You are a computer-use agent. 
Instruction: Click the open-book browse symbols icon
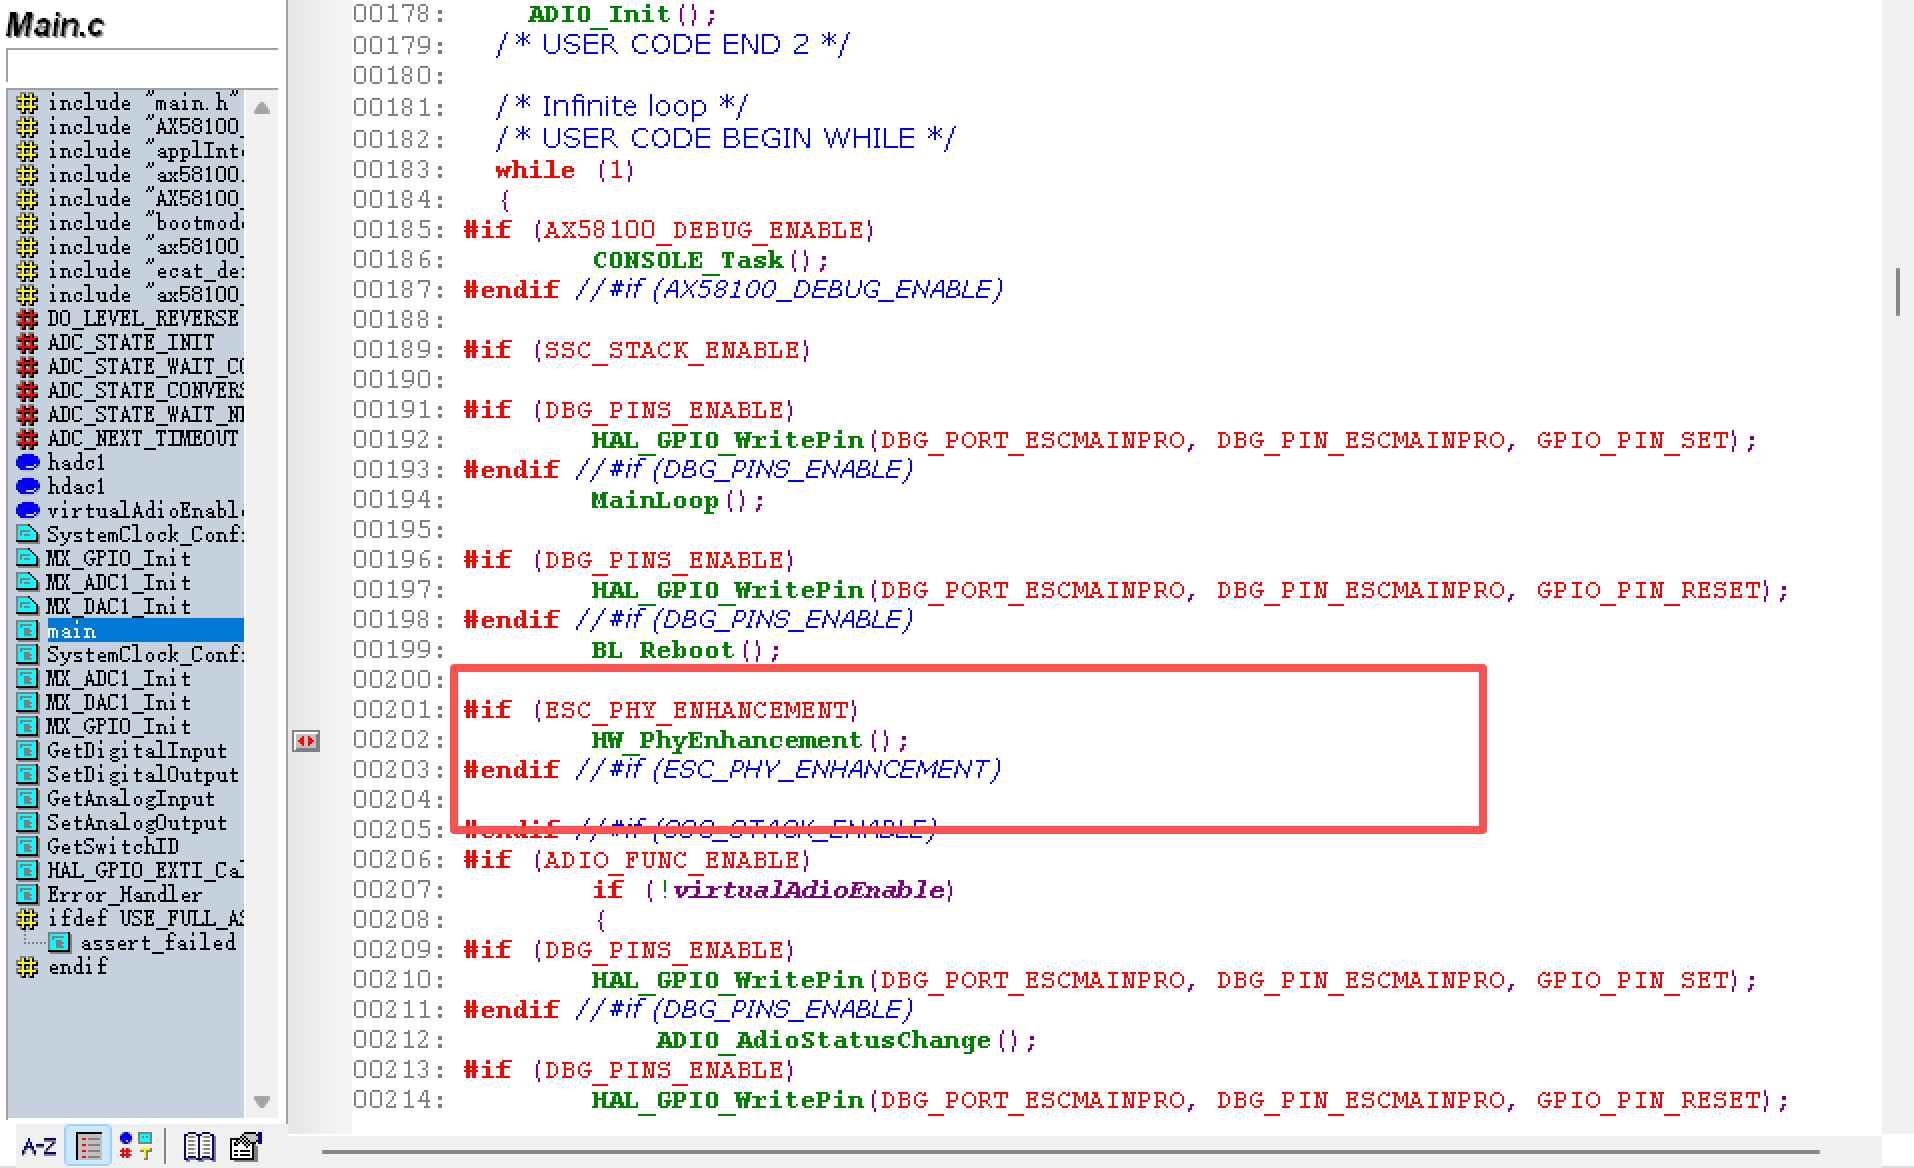click(x=198, y=1146)
